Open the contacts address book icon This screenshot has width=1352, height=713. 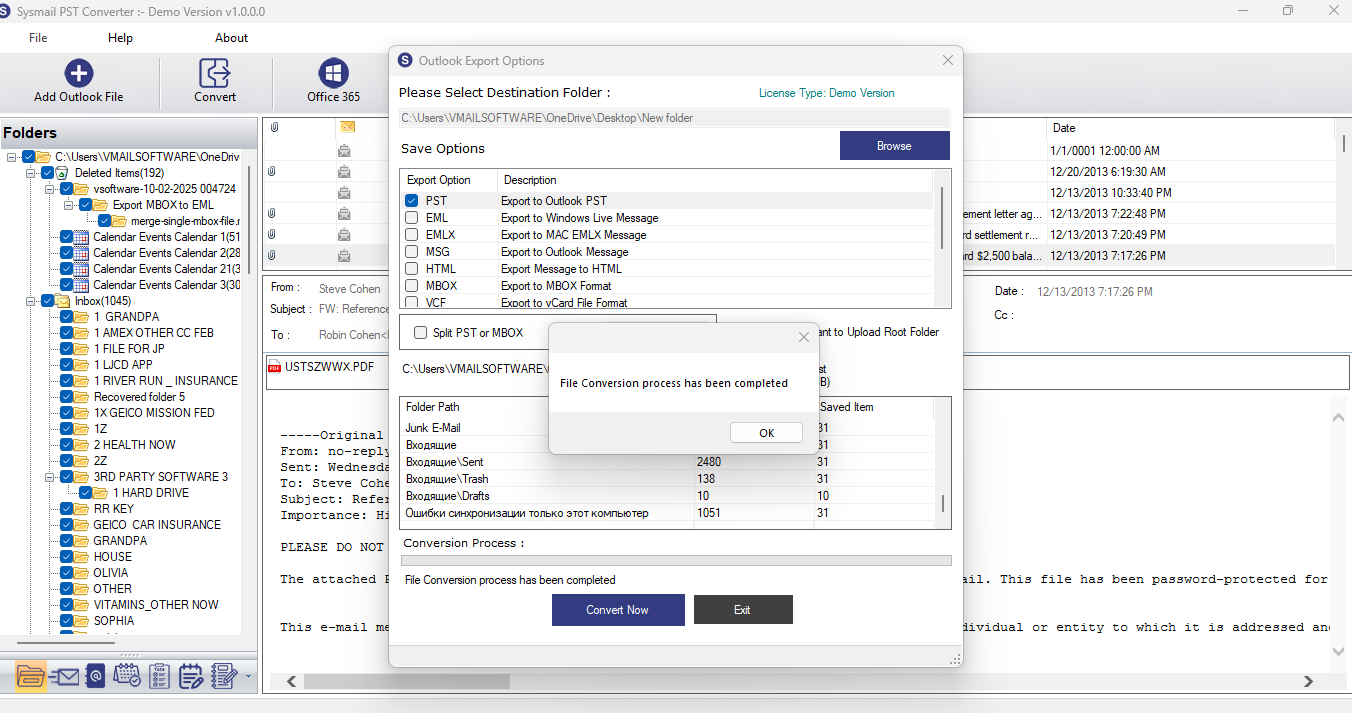(x=95, y=677)
